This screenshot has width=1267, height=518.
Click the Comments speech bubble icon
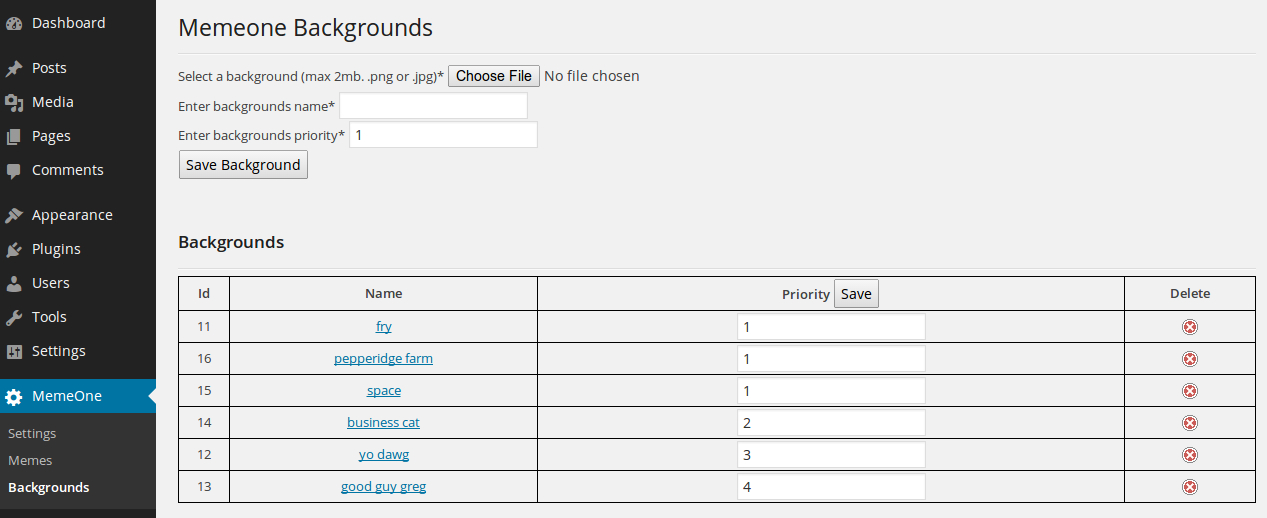[x=14, y=170]
